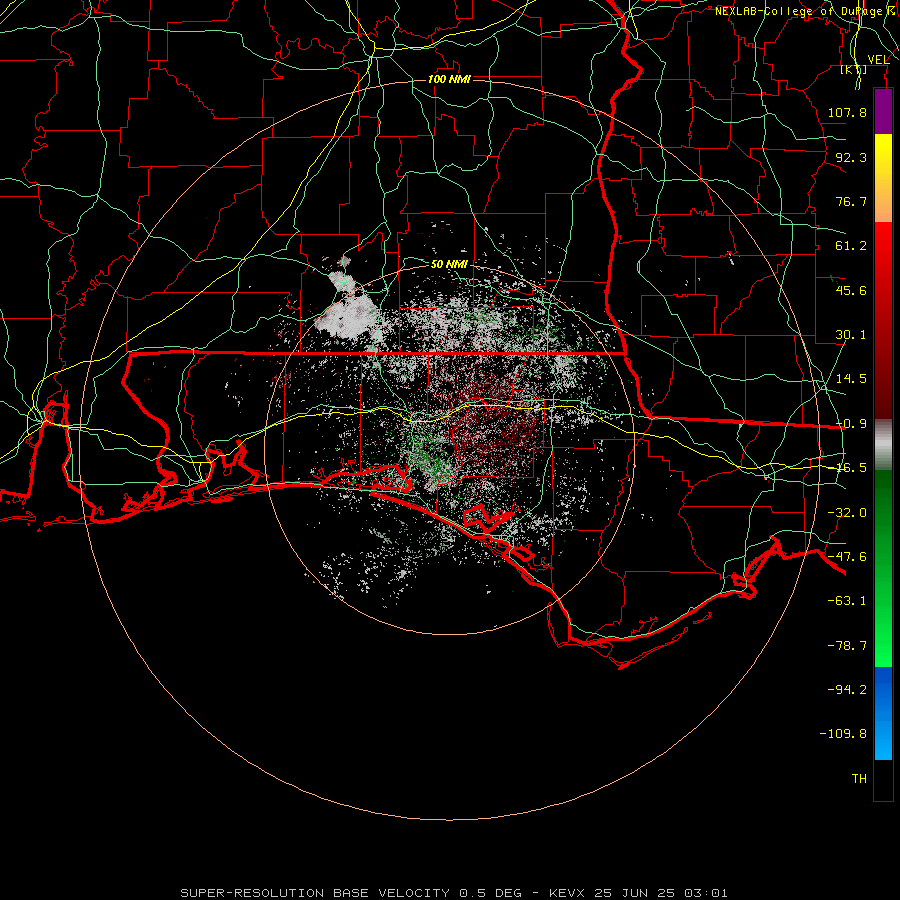This screenshot has width=900, height=900.
Task: Select the -16.5 velocity scale value
Action: pyautogui.click(x=851, y=468)
